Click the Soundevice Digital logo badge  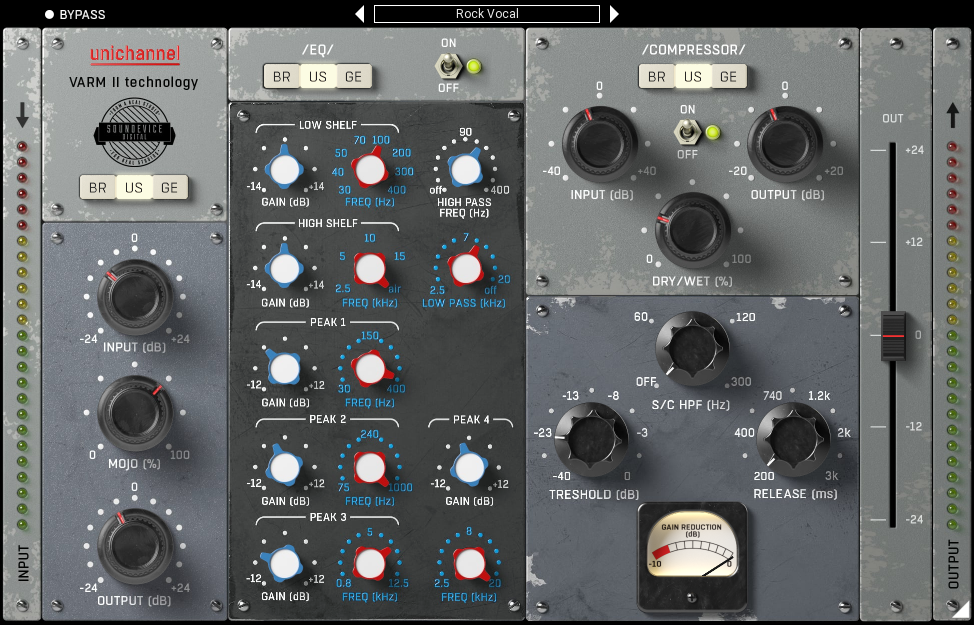click(134, 132)
